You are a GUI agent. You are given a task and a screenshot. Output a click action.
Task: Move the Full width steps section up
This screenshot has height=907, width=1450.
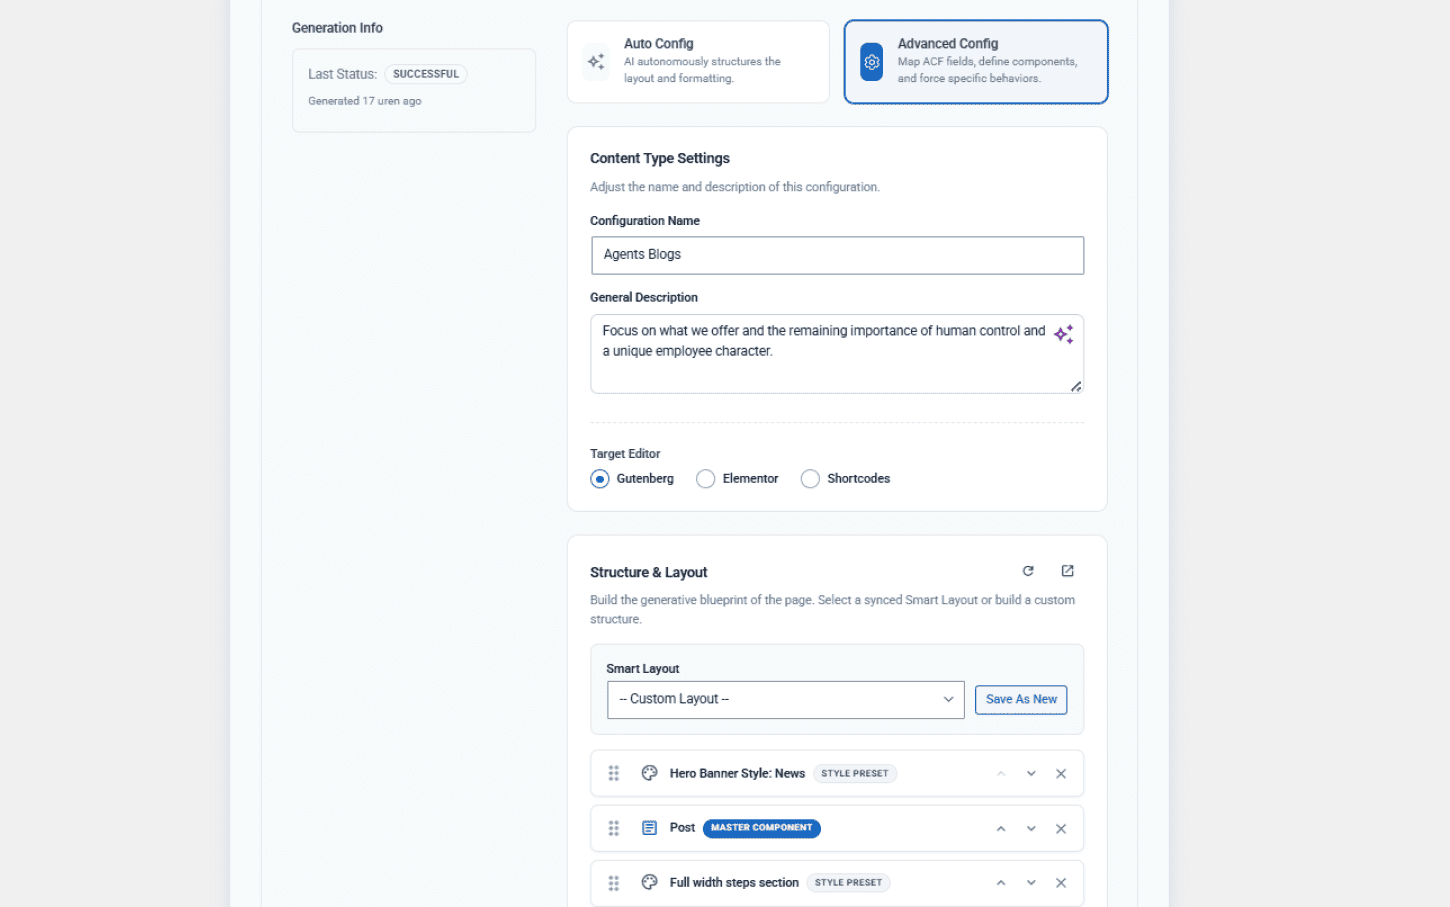pos(1001,883)
